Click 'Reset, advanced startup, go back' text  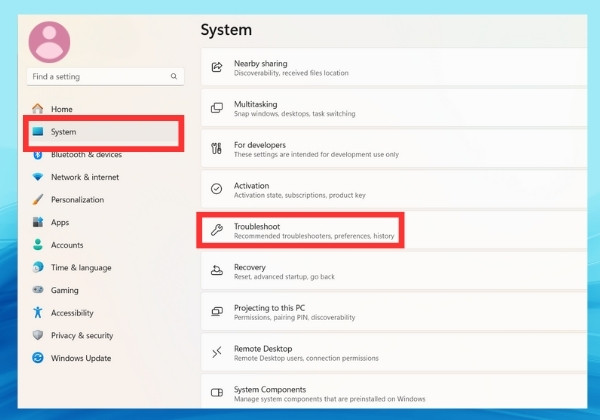pos(284,277)
